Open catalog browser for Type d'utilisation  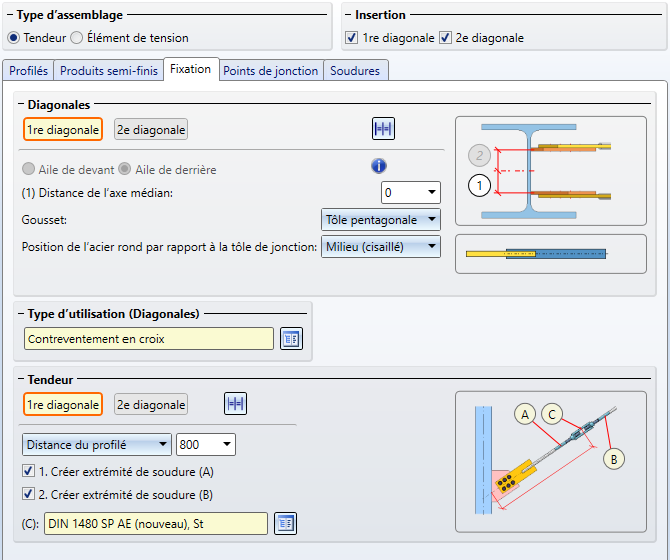pyautogui.click(x=291, y=339)
